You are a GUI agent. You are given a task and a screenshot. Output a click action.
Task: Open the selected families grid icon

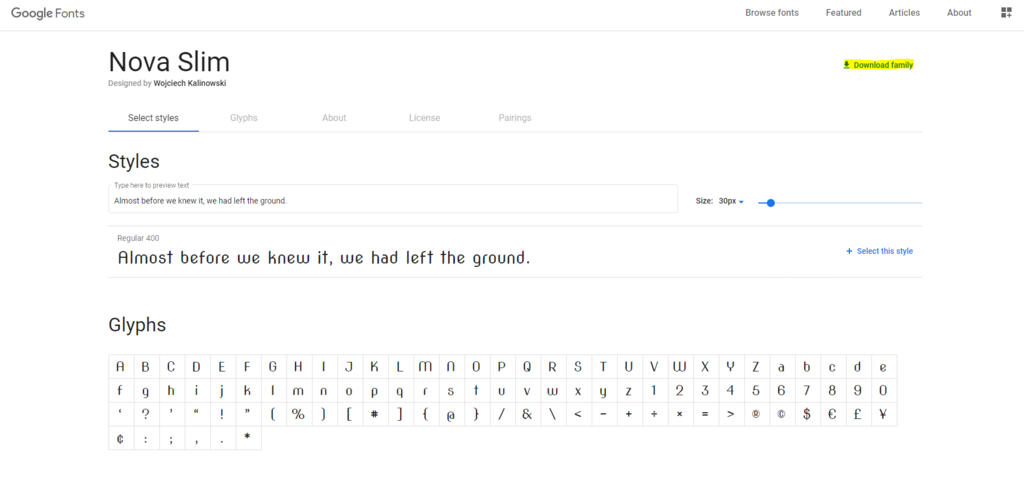[1006, 12]
